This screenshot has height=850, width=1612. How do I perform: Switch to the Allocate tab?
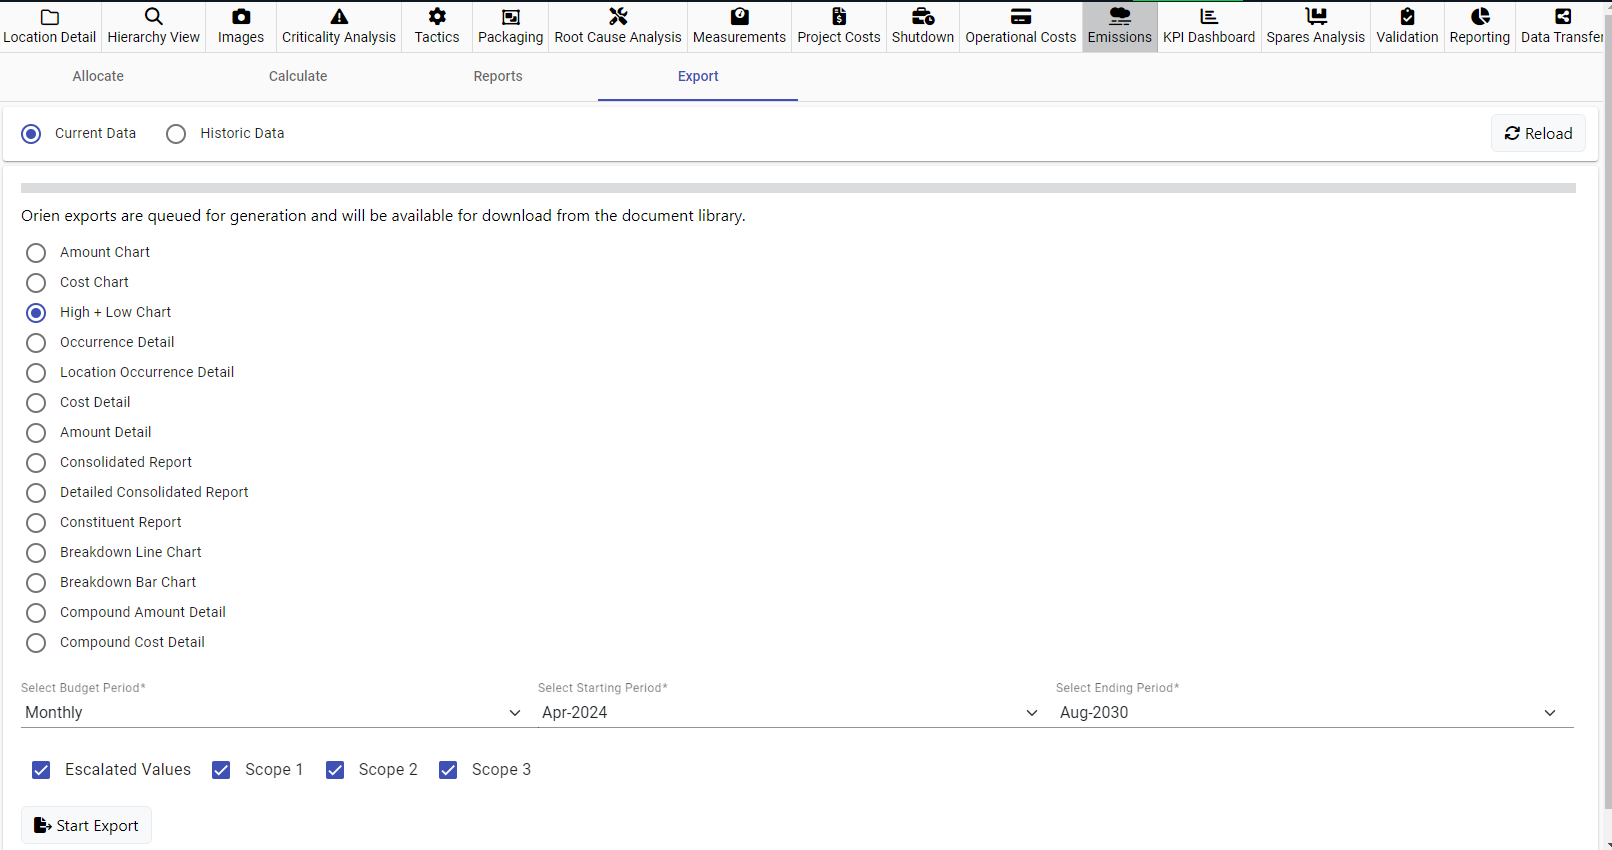coord(98,76)
